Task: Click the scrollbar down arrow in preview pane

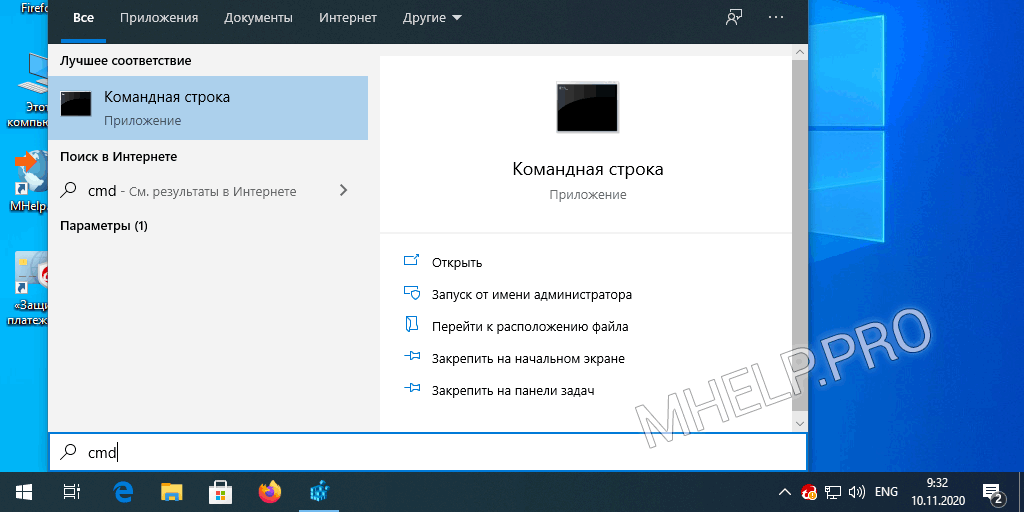Action: [x=800, y=424]
